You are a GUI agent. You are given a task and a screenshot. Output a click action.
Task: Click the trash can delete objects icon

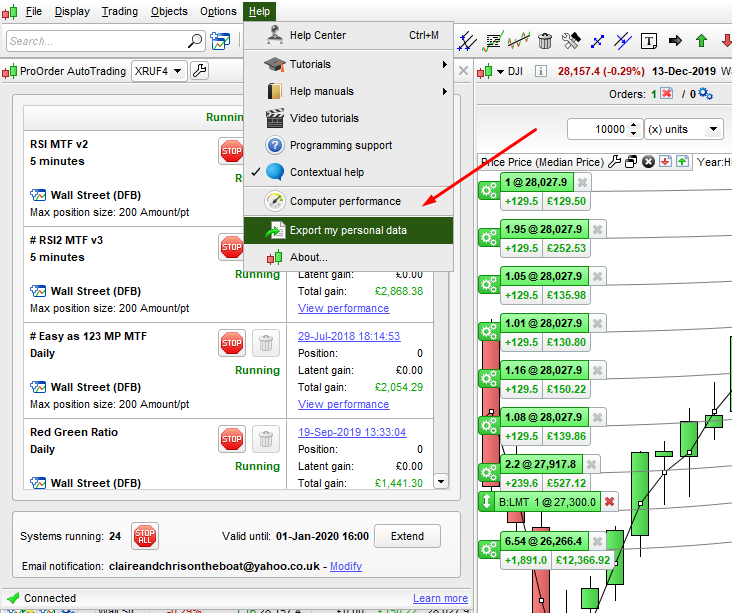[544, 41]
